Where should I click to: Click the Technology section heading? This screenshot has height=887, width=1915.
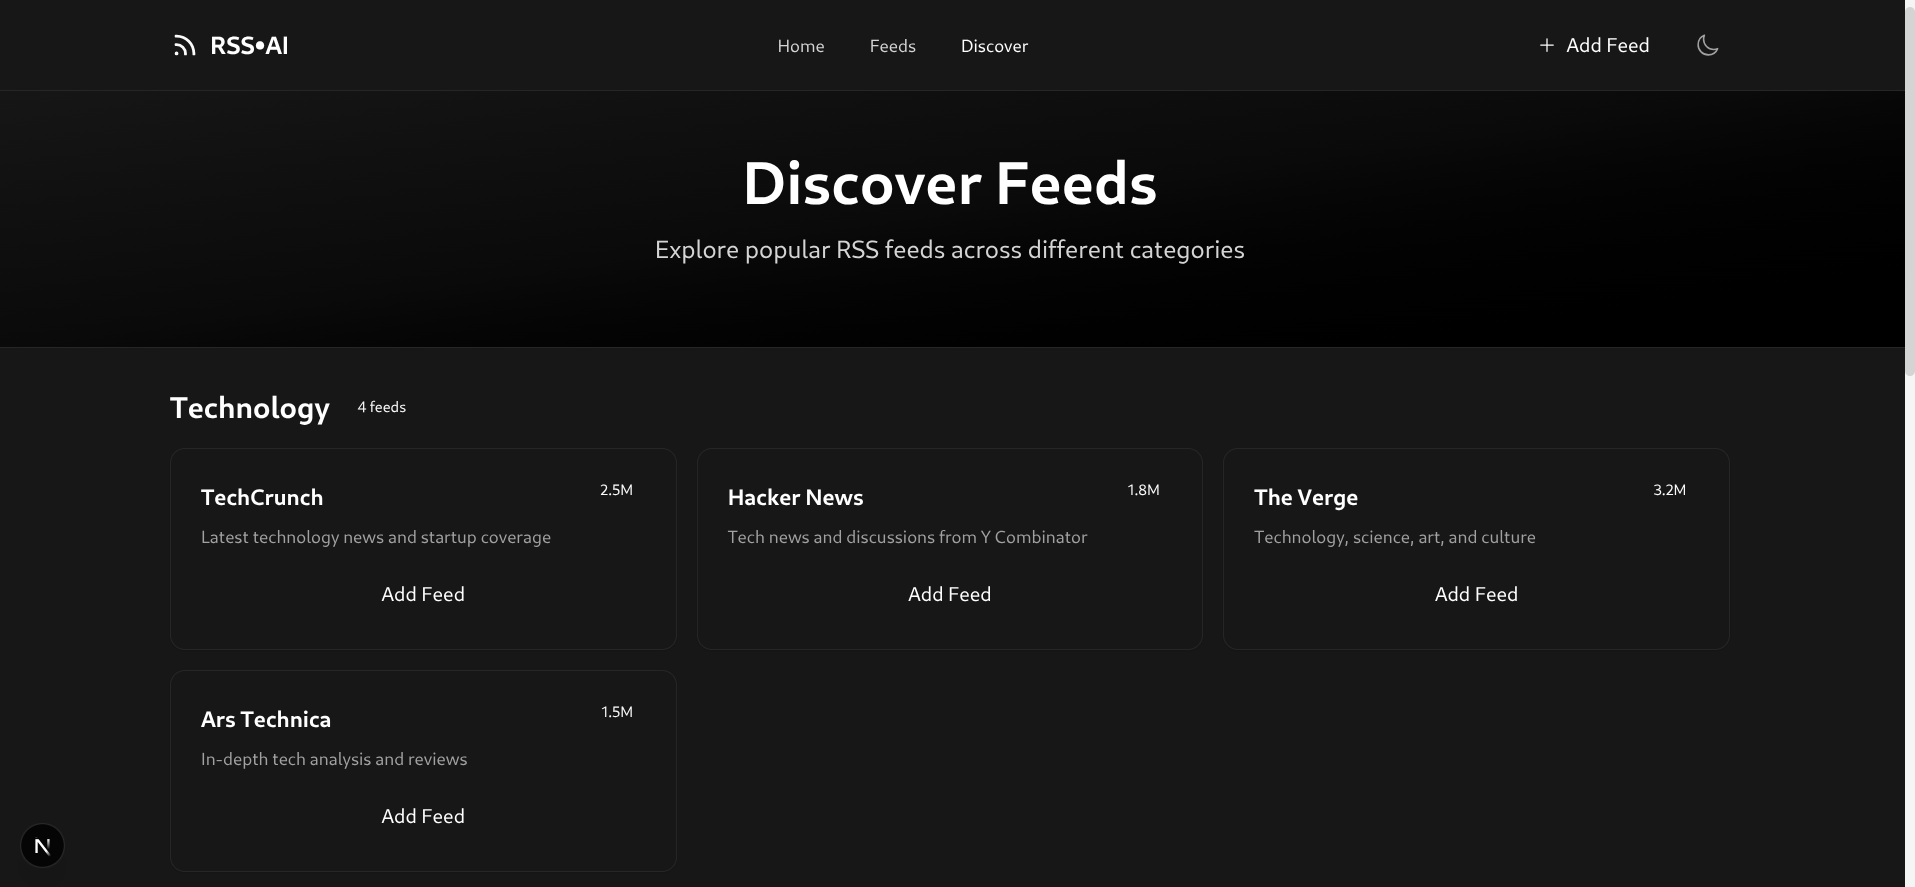(250, 408)
